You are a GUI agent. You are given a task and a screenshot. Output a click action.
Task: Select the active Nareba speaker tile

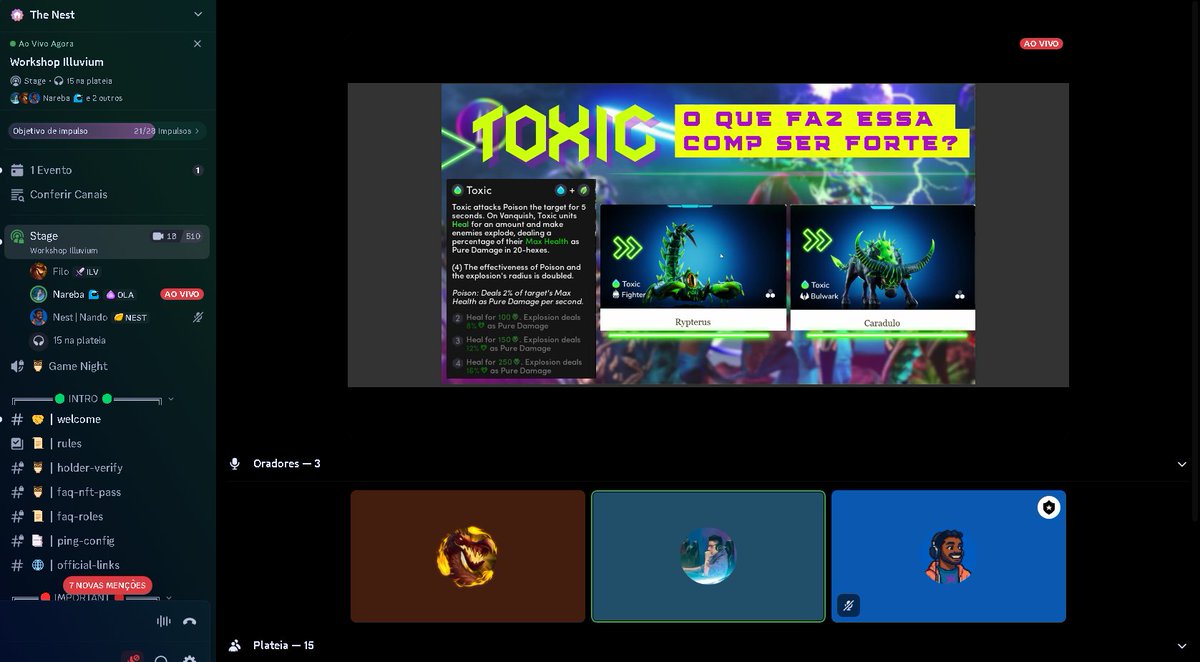708,556
